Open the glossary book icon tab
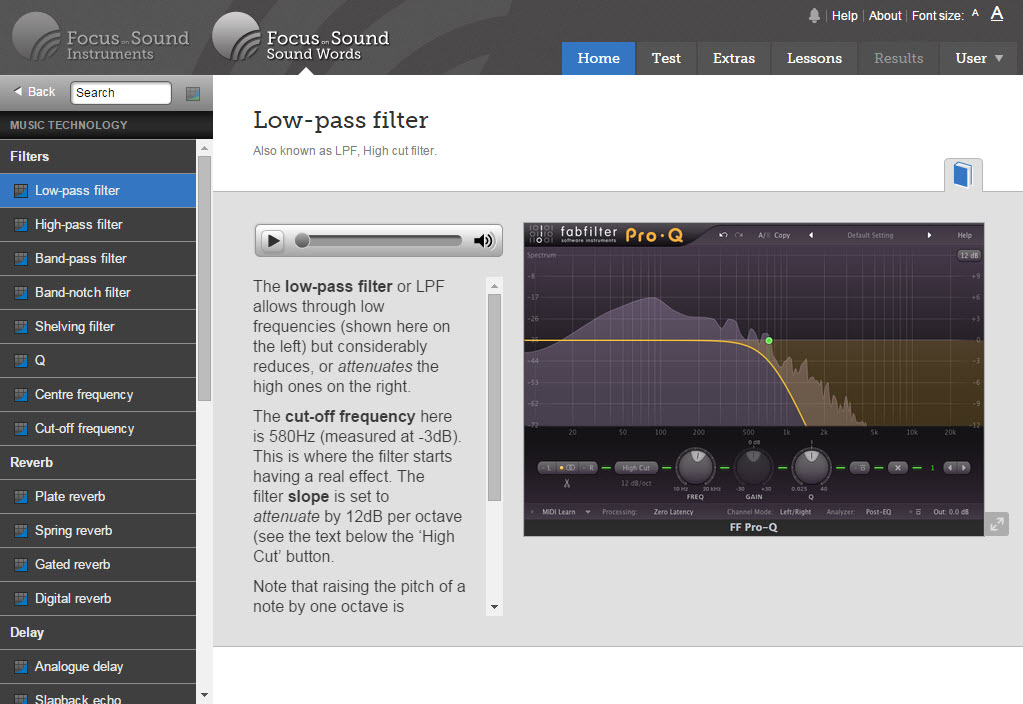The height and width of the screenshot is (704, 1023). click(963, 175)
